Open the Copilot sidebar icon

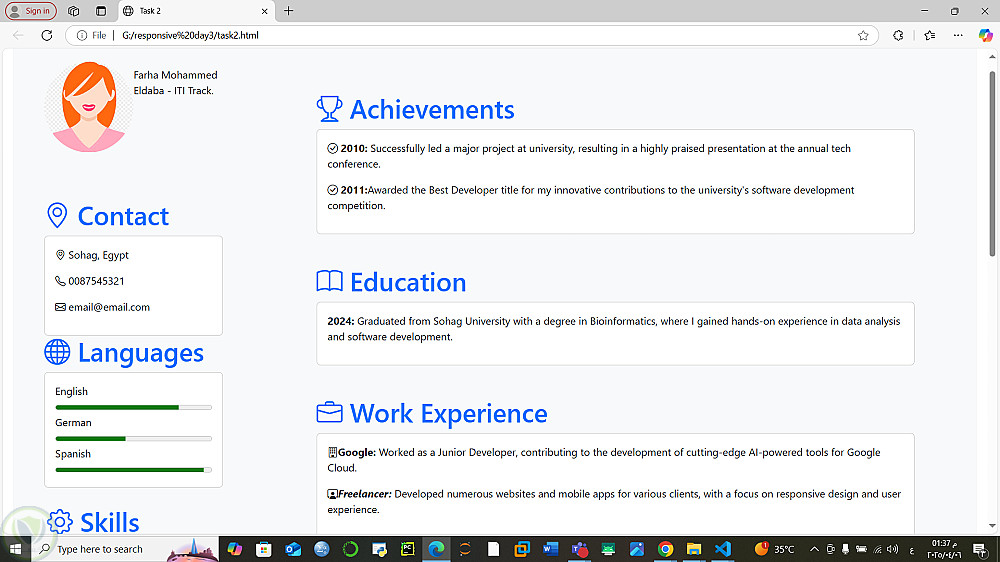pyautogui.click(x=985, y=35)
